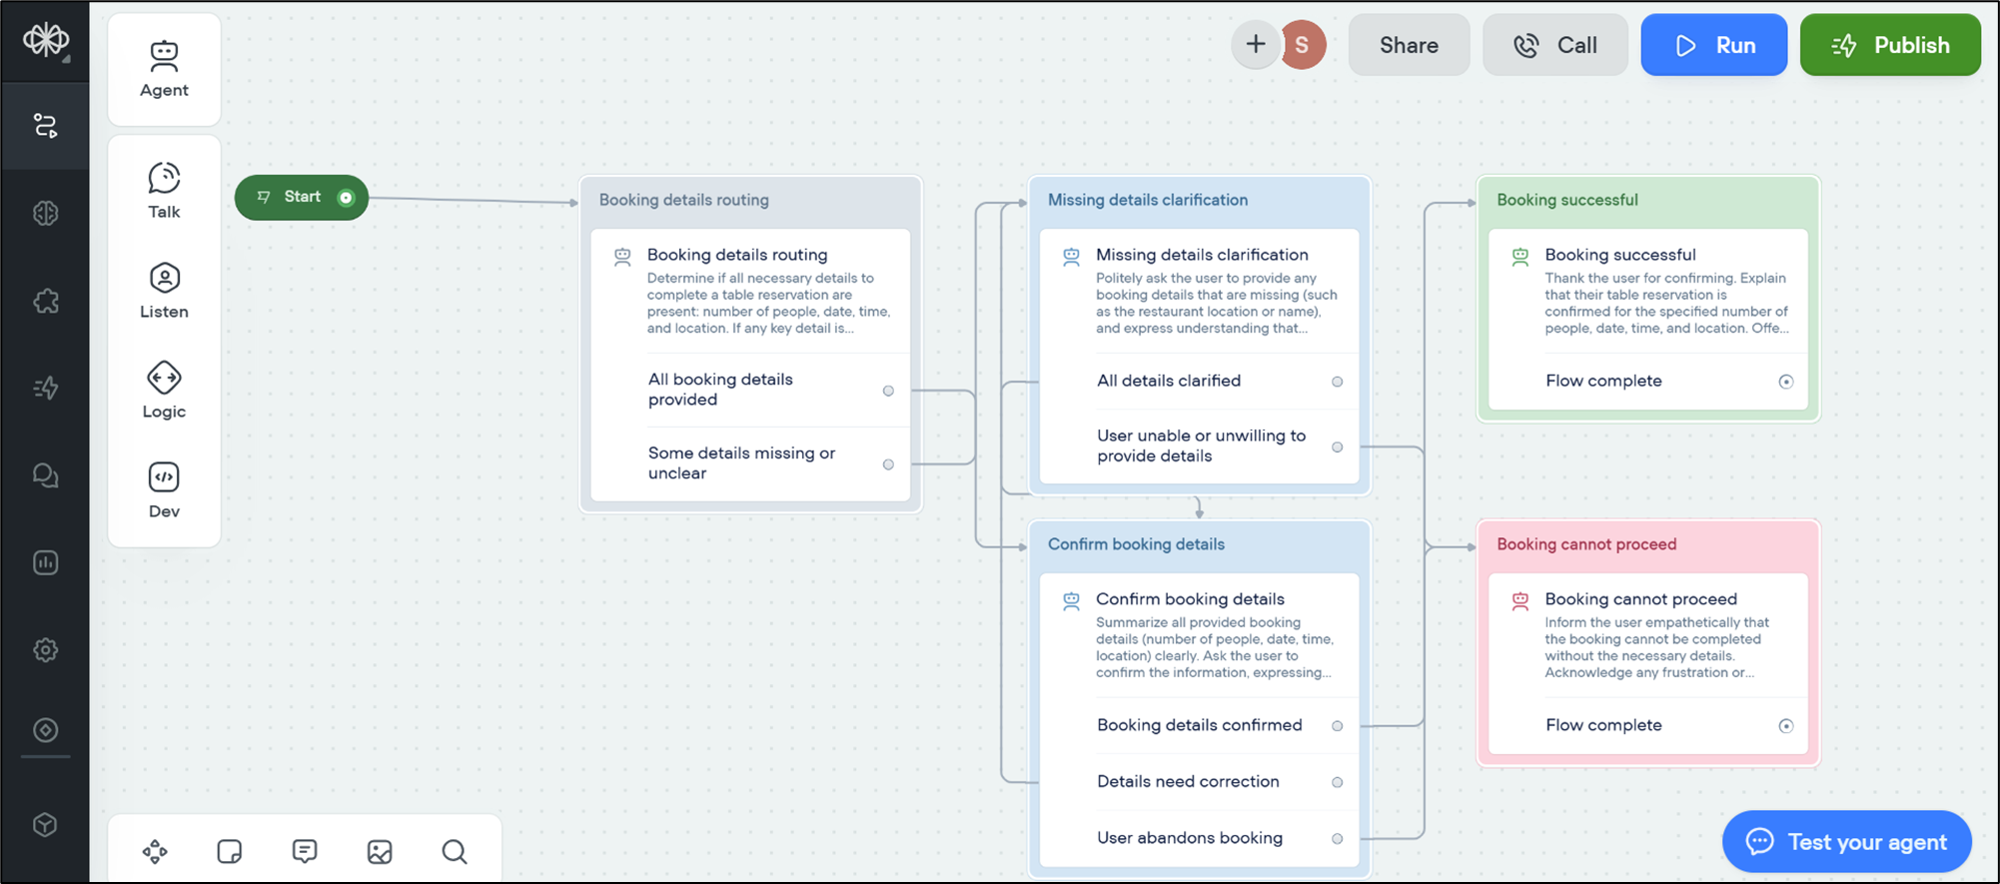This screenshot has height=884, width=2000.
Task: Click the Start node
Action: (x=301, y=197)
